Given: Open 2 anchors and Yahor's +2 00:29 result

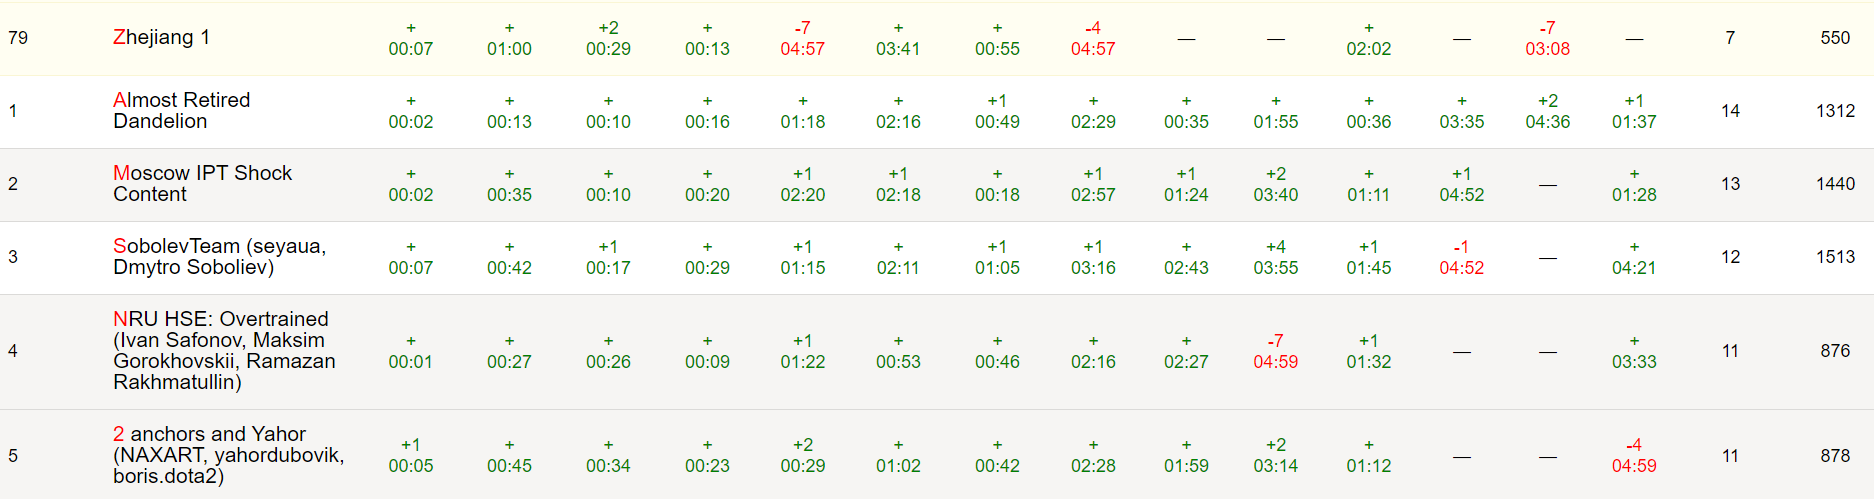Looking at the screenshot, I should click(802, 455).
